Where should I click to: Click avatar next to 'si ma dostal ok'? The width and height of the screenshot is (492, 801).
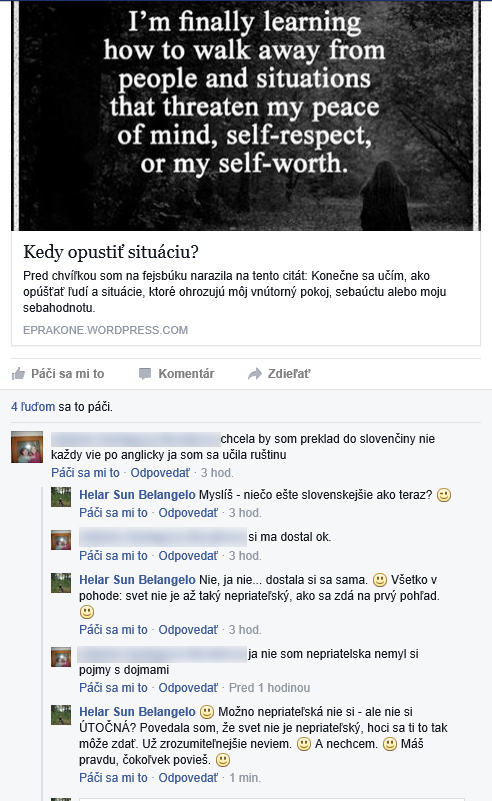point(61,540)
